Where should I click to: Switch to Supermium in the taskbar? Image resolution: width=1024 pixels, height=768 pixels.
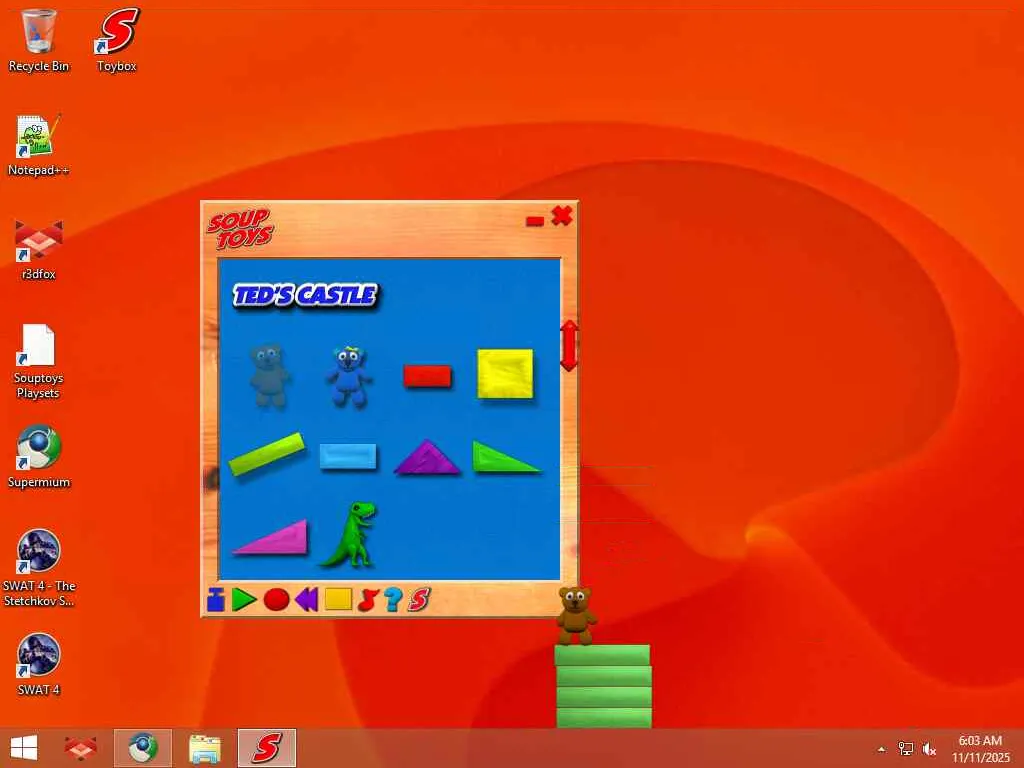pyautogui.click(x=142, y=748)
